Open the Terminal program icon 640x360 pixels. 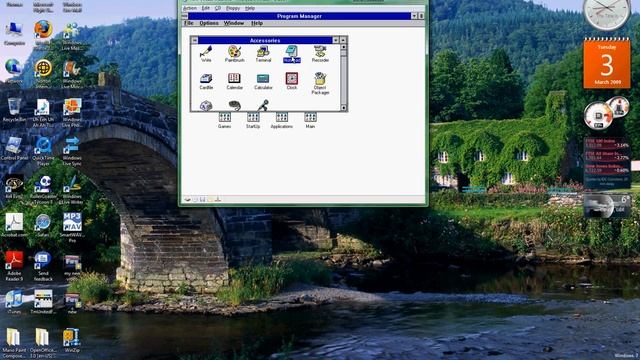click(263, 53)
